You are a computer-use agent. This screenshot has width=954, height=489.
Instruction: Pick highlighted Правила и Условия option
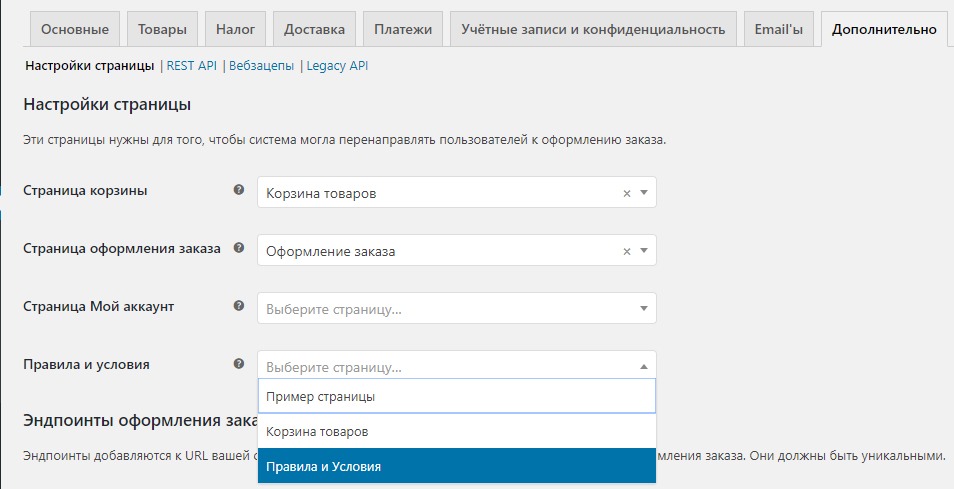pos(457,466)
